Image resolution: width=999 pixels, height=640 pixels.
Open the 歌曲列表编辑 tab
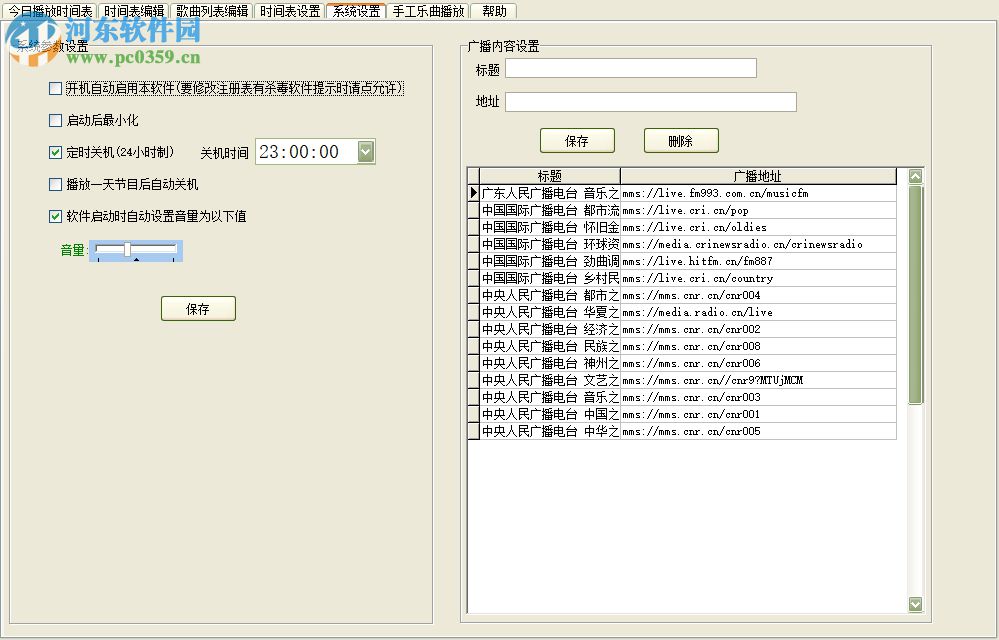(x=212, y=11)
